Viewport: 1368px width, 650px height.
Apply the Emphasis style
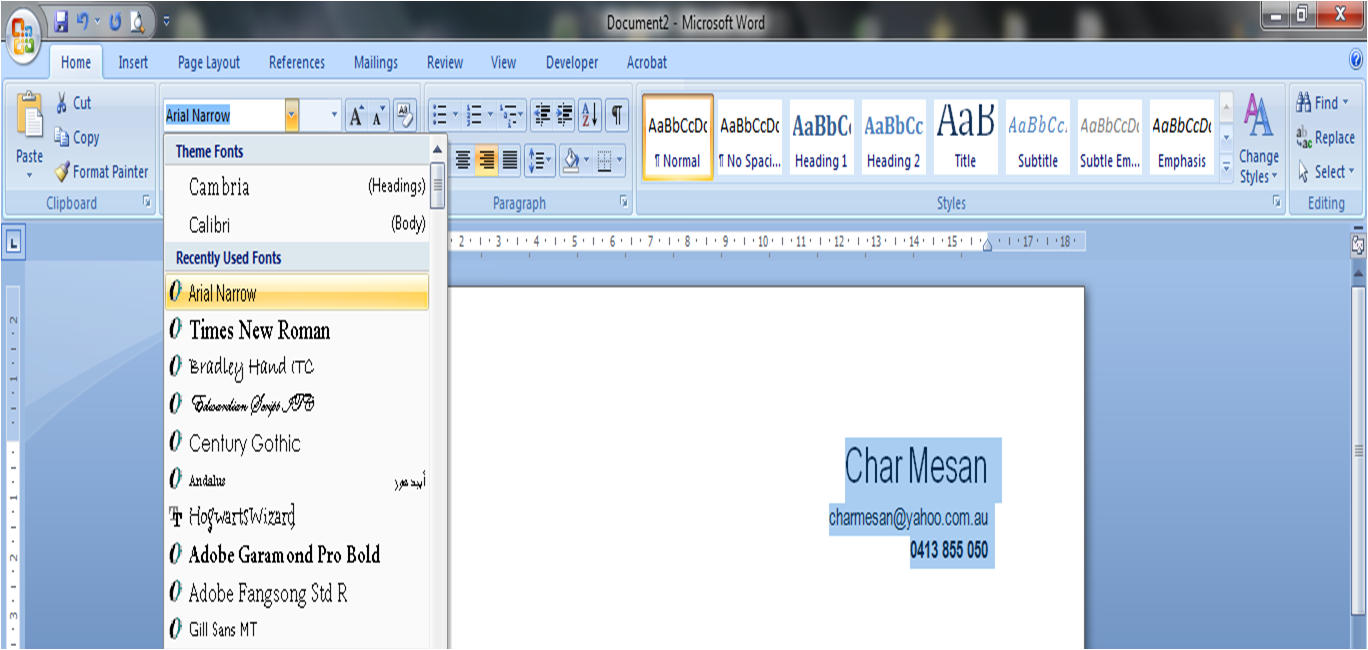coord(1181,138)
